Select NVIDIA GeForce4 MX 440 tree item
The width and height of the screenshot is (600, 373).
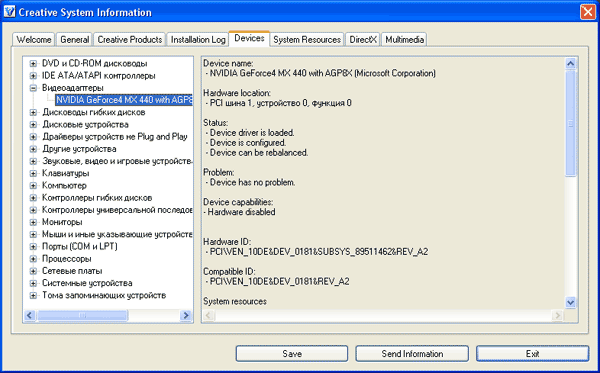[x=124, y=100]
